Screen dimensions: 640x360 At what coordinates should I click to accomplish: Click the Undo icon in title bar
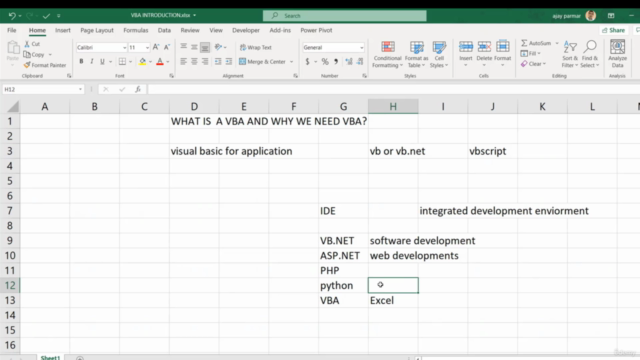(x=12, y=16)
